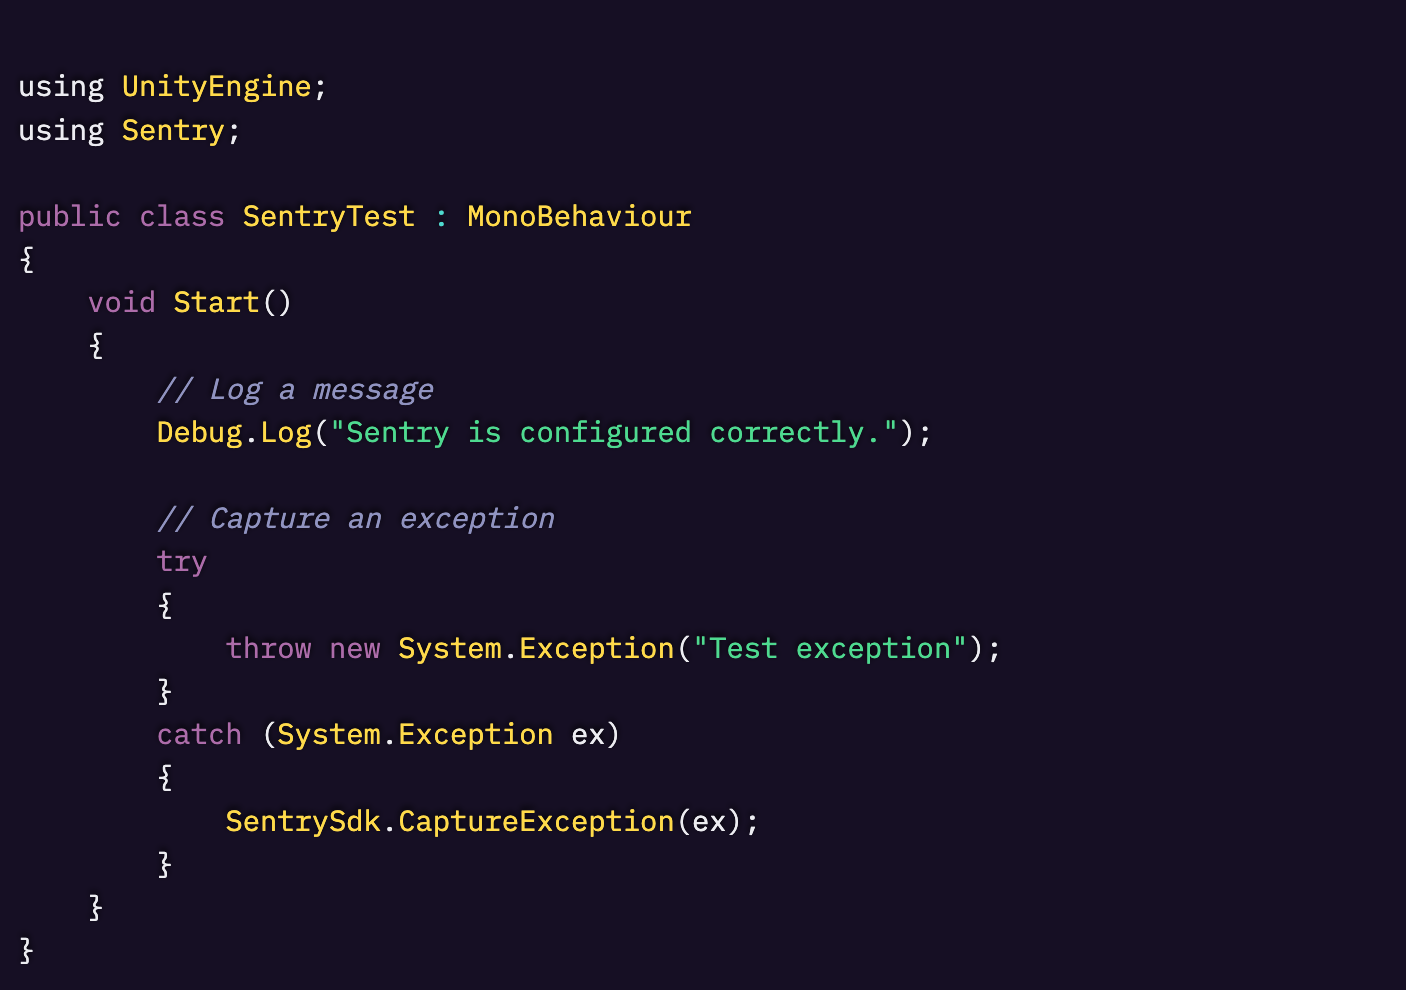Viewport: 1406px width, 990px height.
Task: Click the Capture an exception comment
Action: point(355,519)
